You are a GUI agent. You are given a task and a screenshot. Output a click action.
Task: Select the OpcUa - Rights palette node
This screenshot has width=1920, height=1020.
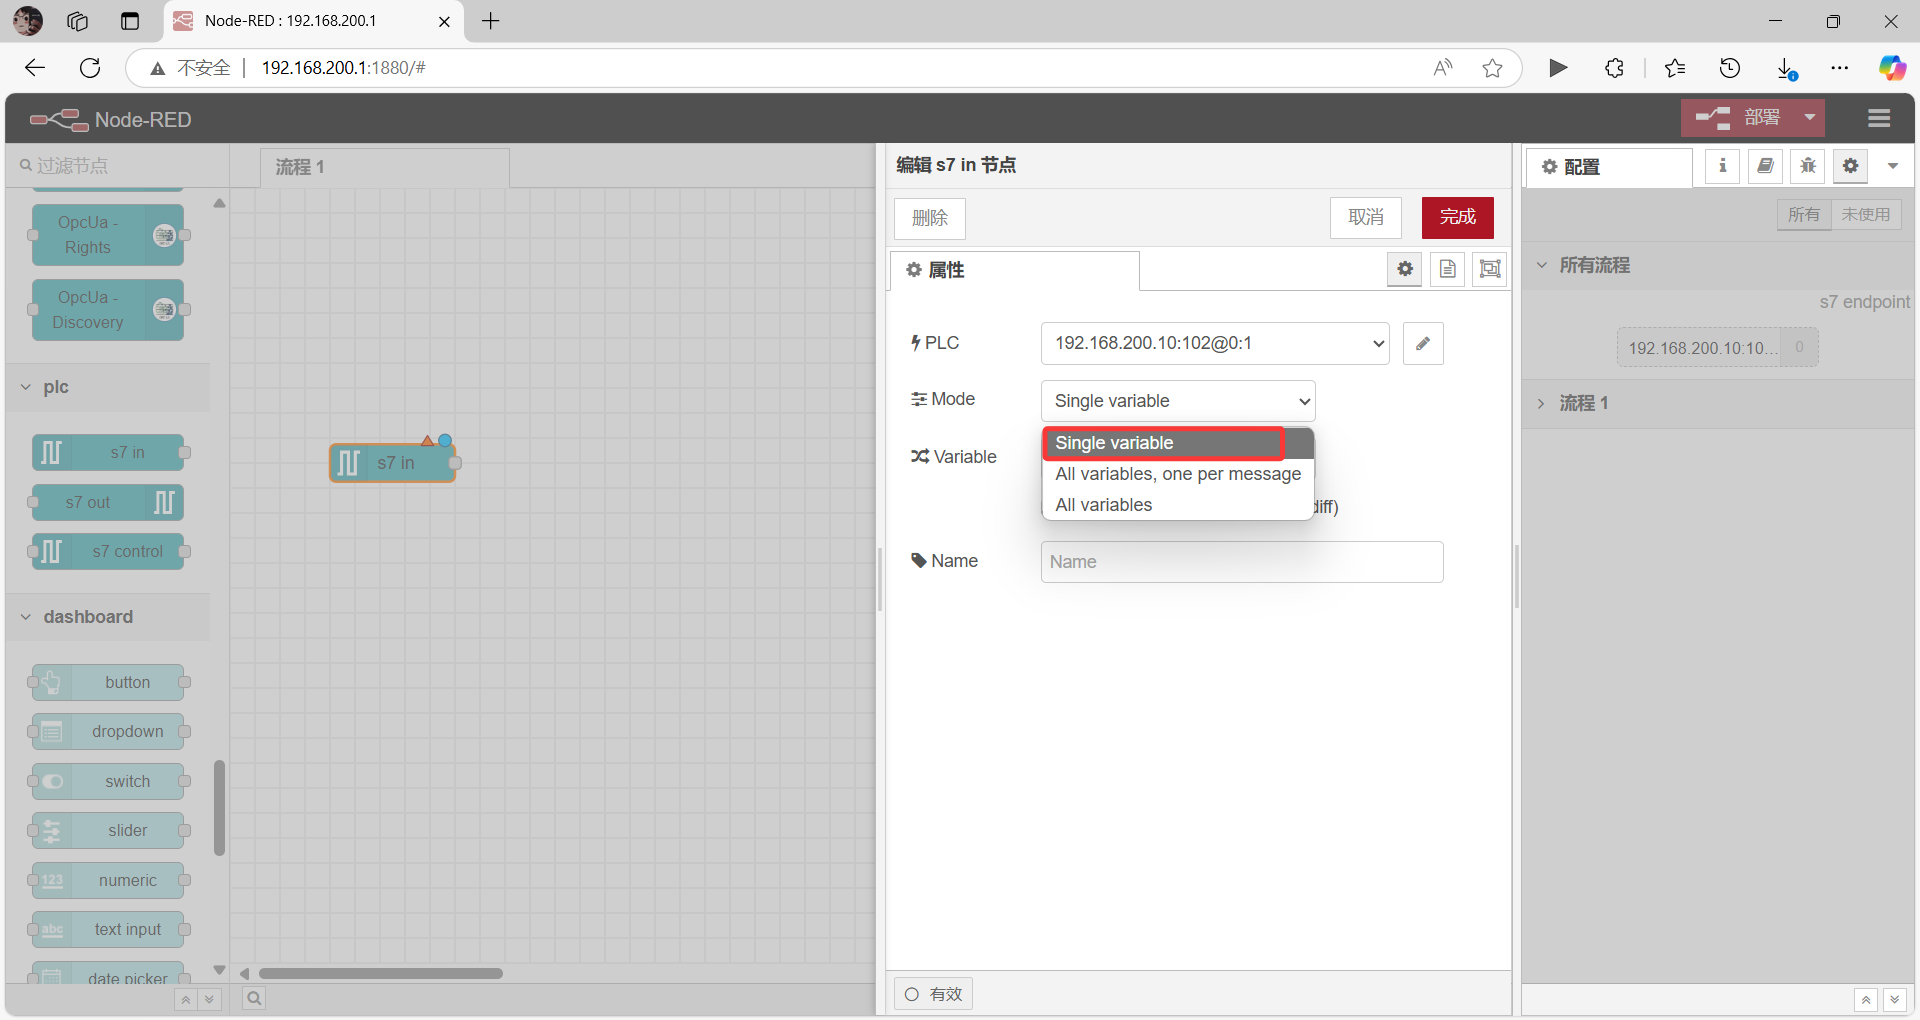pyautogui.click(x=108, y=235)
